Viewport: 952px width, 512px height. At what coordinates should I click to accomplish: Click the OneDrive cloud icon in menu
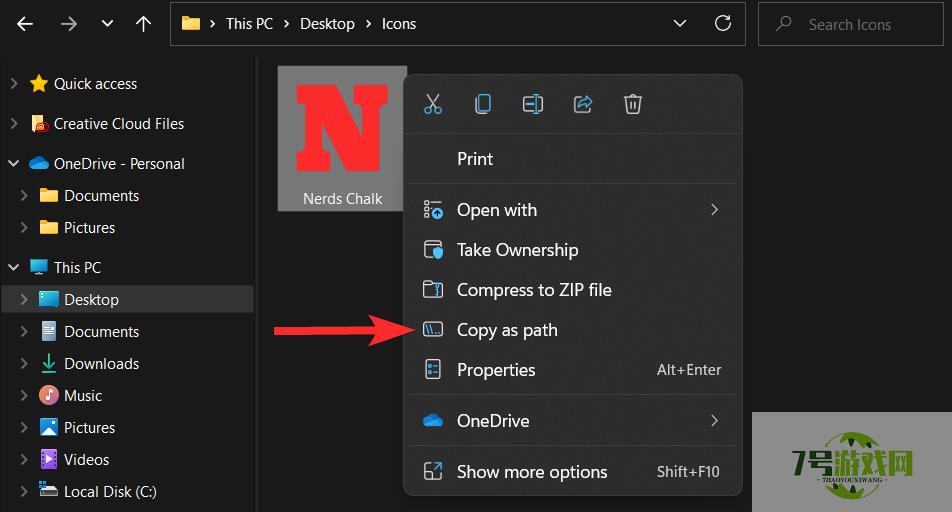coord(433,420)
